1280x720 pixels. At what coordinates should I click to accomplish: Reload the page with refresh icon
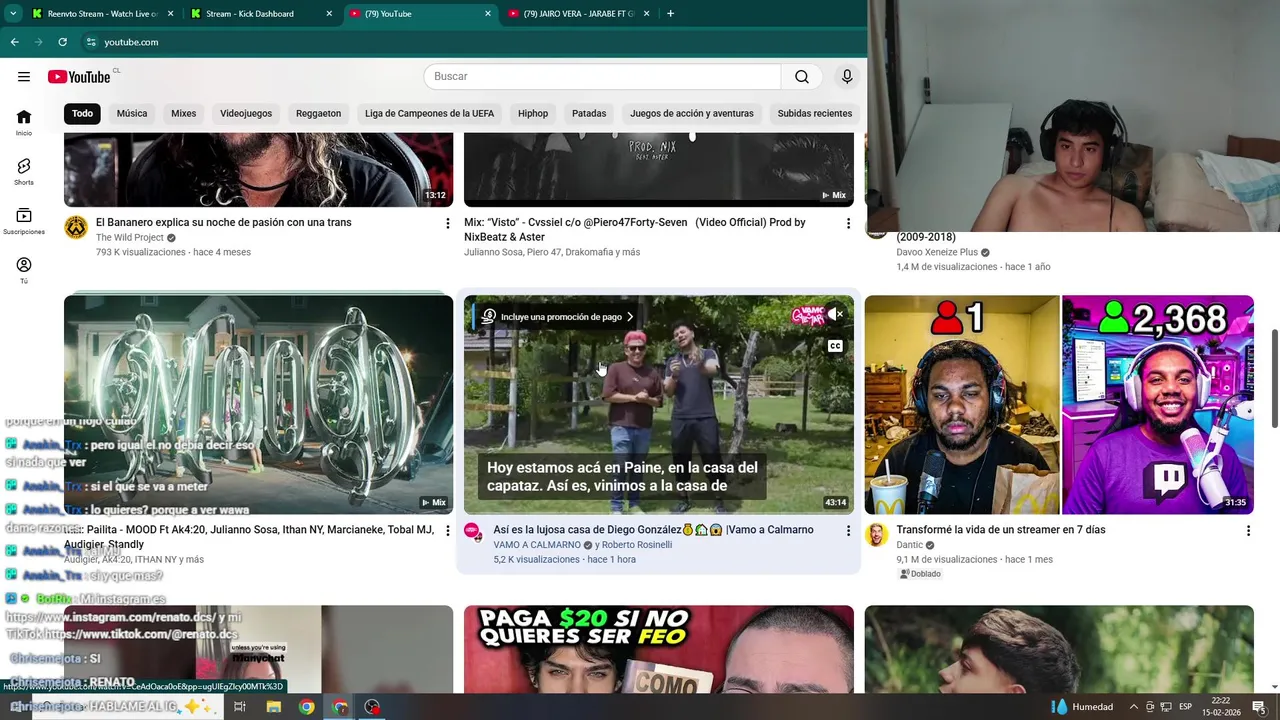click(62, 42)
